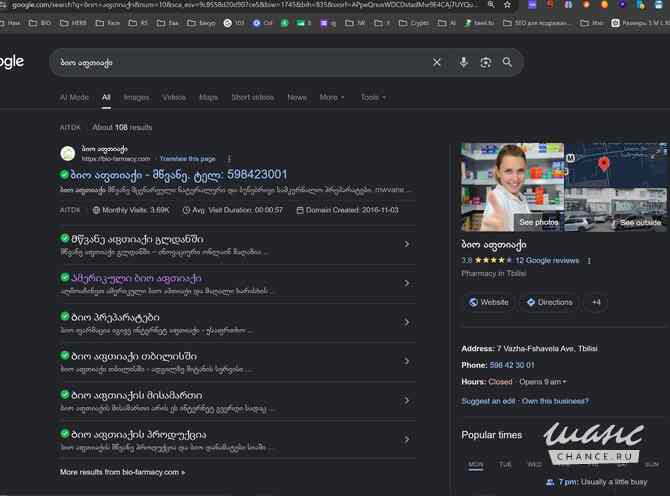This screenshot has width=670, height=496.
Task: Open the Maps tab
Action: pos(209,97)
